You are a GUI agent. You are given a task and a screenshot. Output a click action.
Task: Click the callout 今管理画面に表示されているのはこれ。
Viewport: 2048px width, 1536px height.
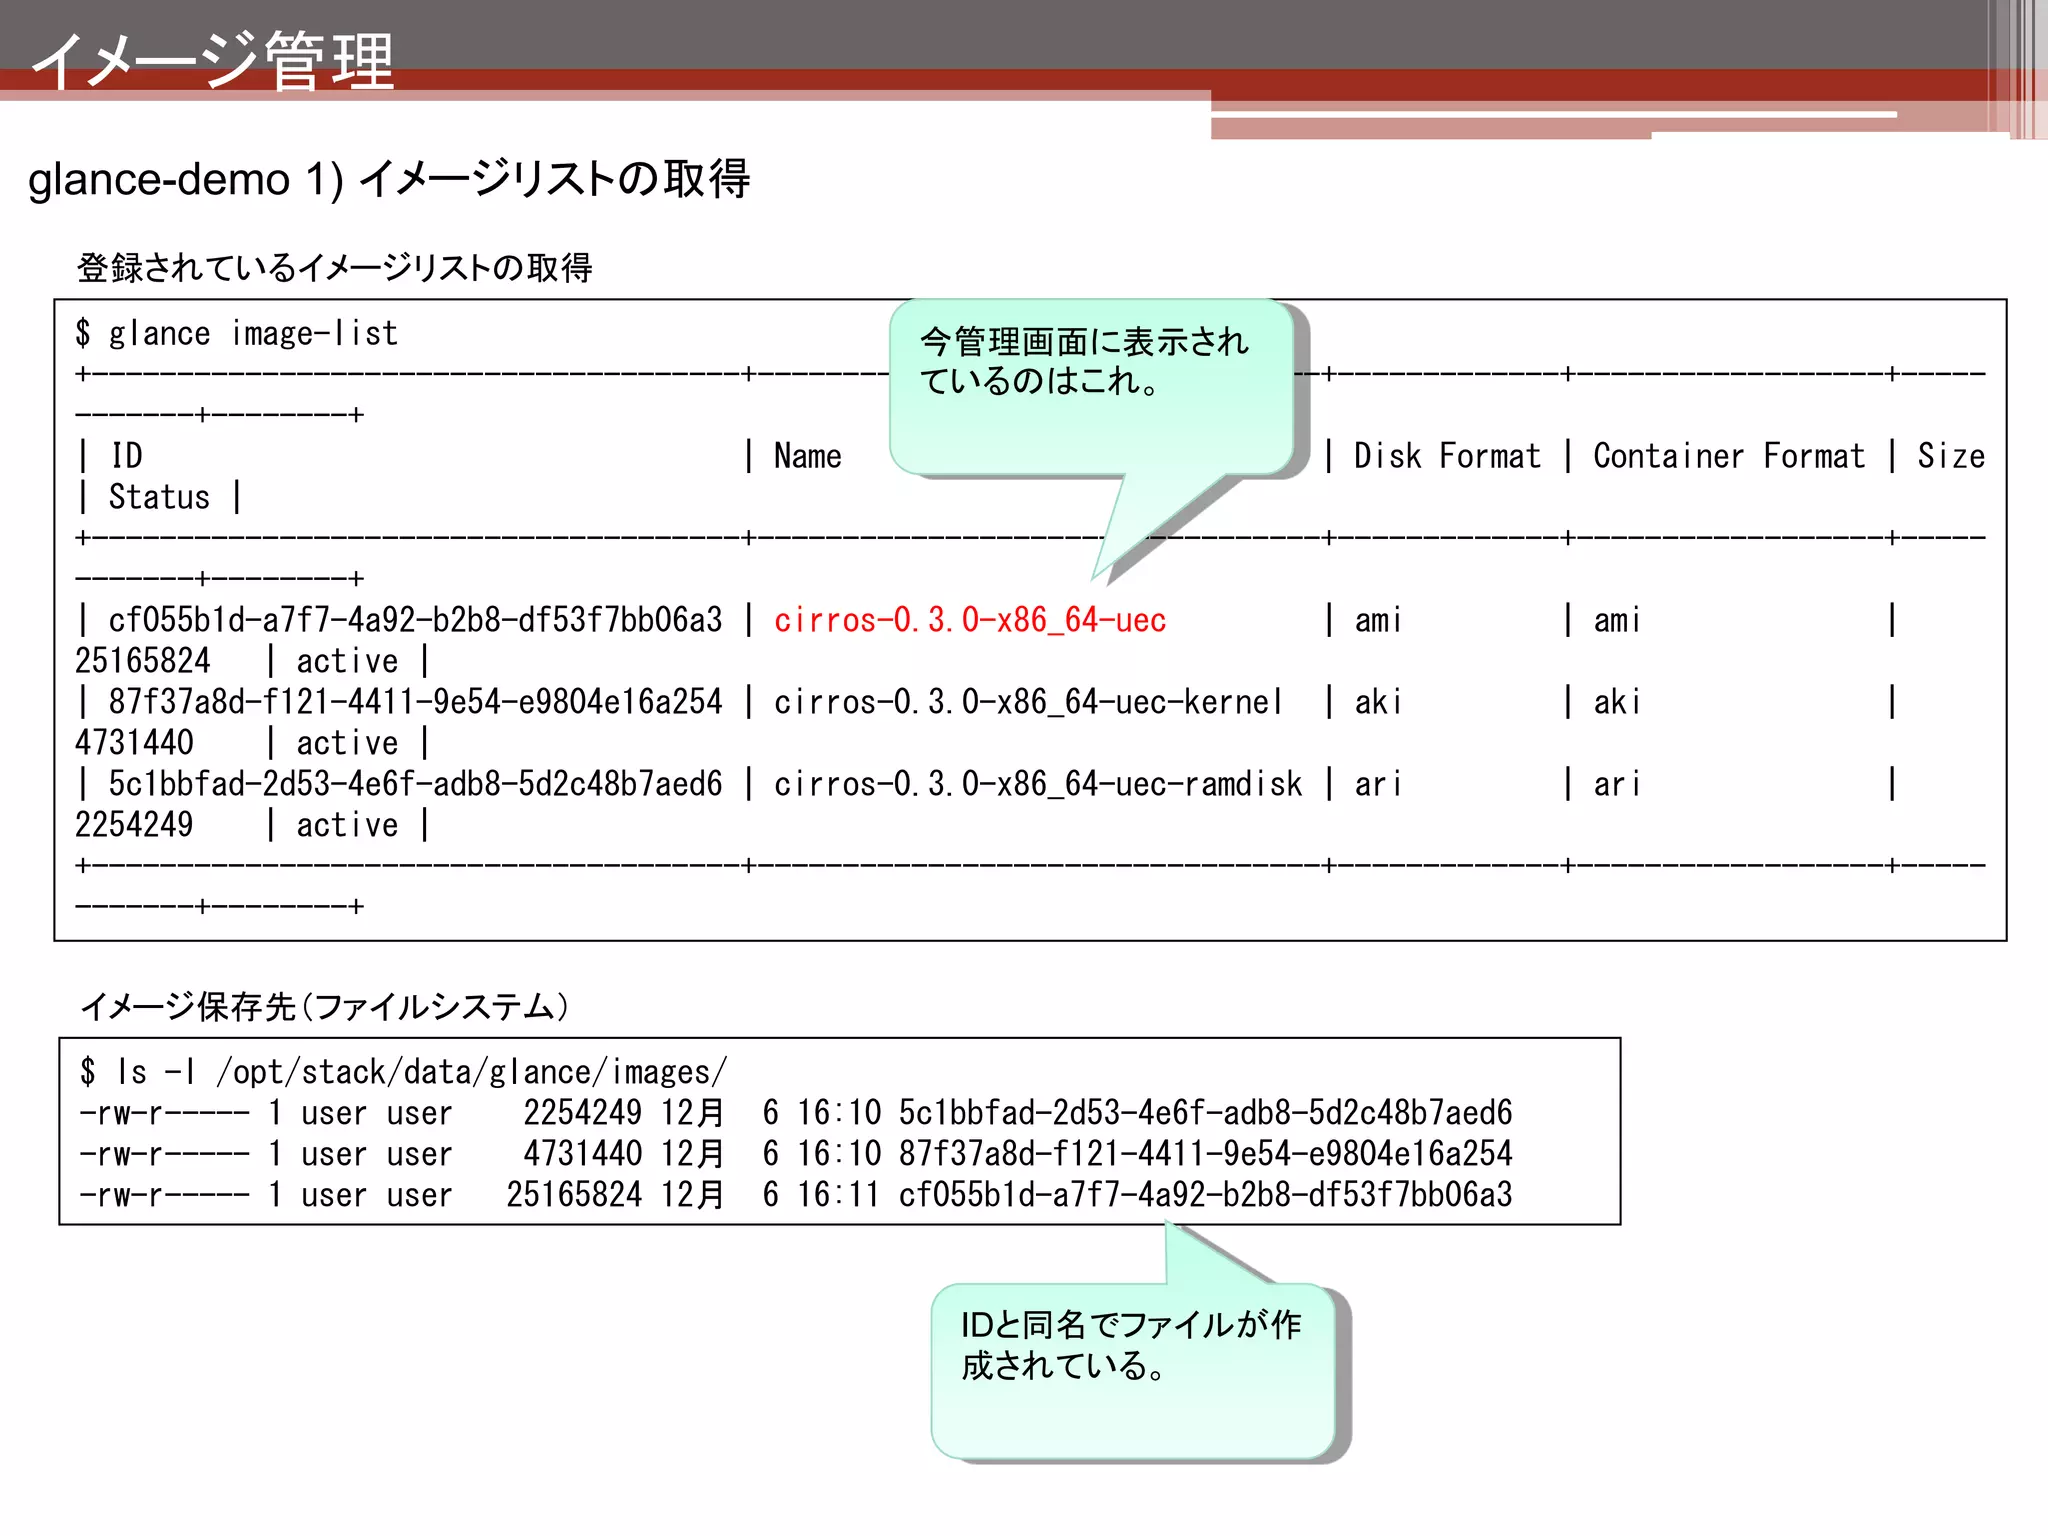click(1091, 386)
